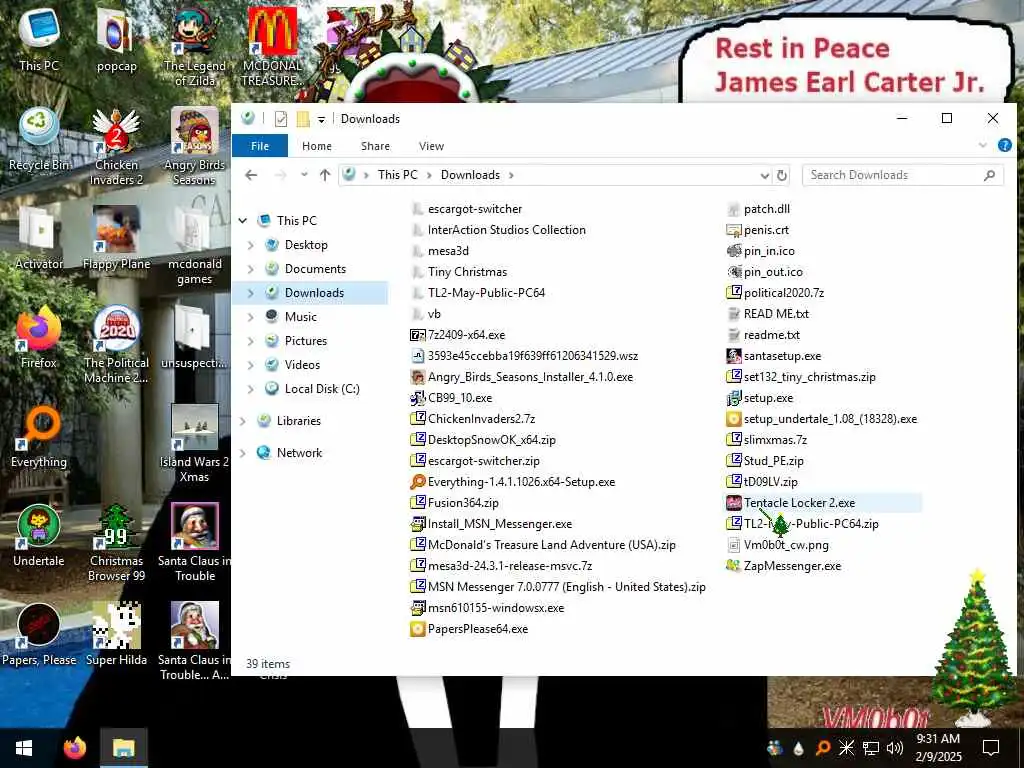Image resolution: width=1024 pixels, height=768 pixels.
Task: Open Super Hilda desktop shortcut
Action: tap(116, 635)
